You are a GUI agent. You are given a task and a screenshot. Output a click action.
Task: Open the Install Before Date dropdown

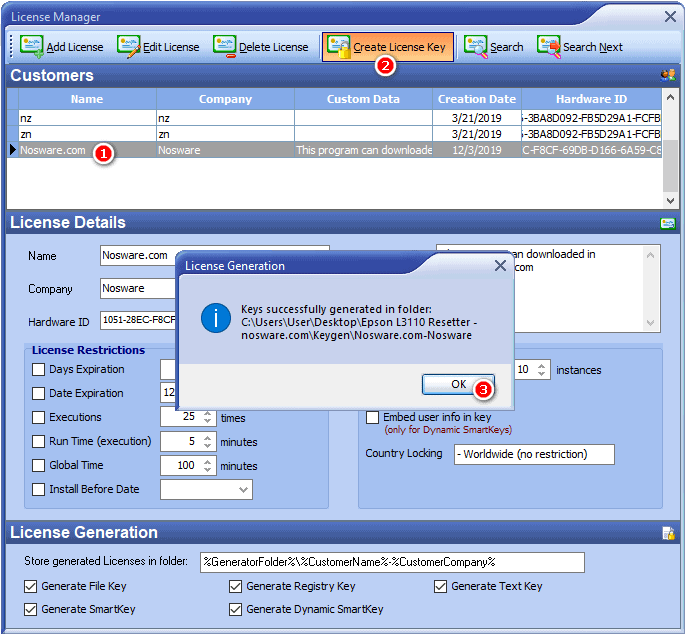(244, 490)
